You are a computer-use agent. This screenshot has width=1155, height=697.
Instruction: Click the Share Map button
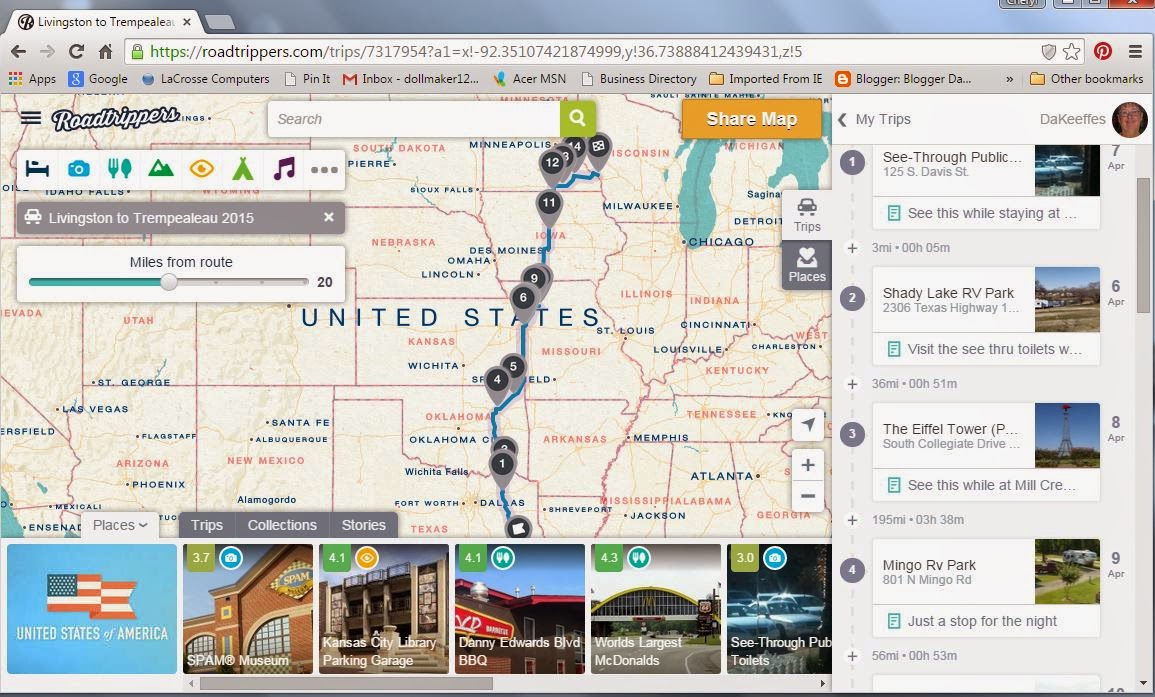point(751,119)
